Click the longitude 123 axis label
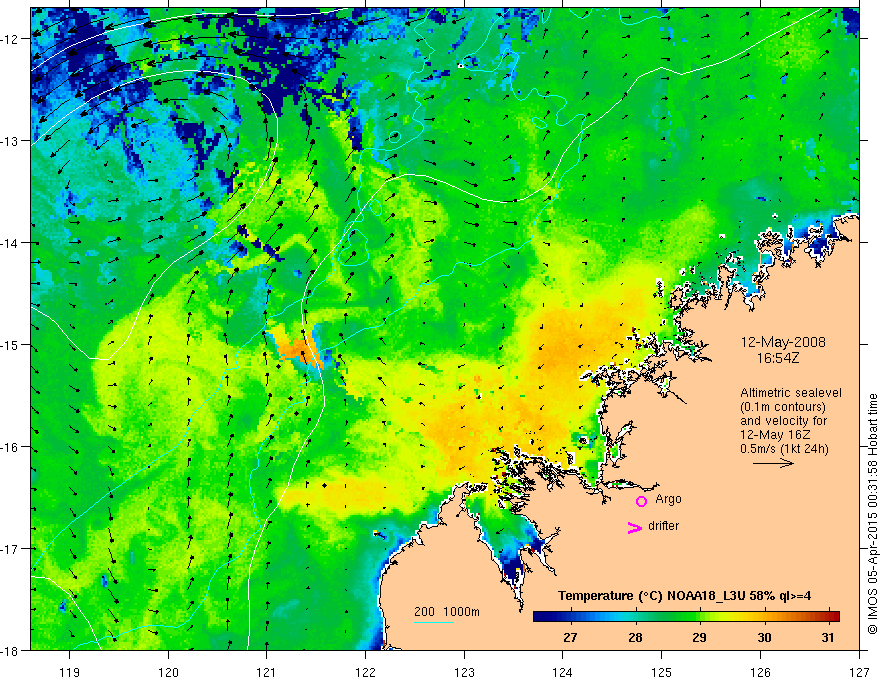 point(464,672)
